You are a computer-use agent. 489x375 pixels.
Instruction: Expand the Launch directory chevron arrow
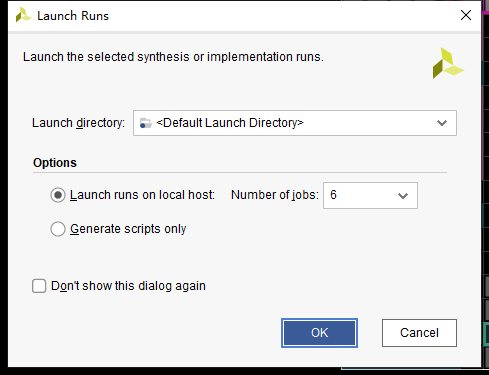click(x=442, y=123)
